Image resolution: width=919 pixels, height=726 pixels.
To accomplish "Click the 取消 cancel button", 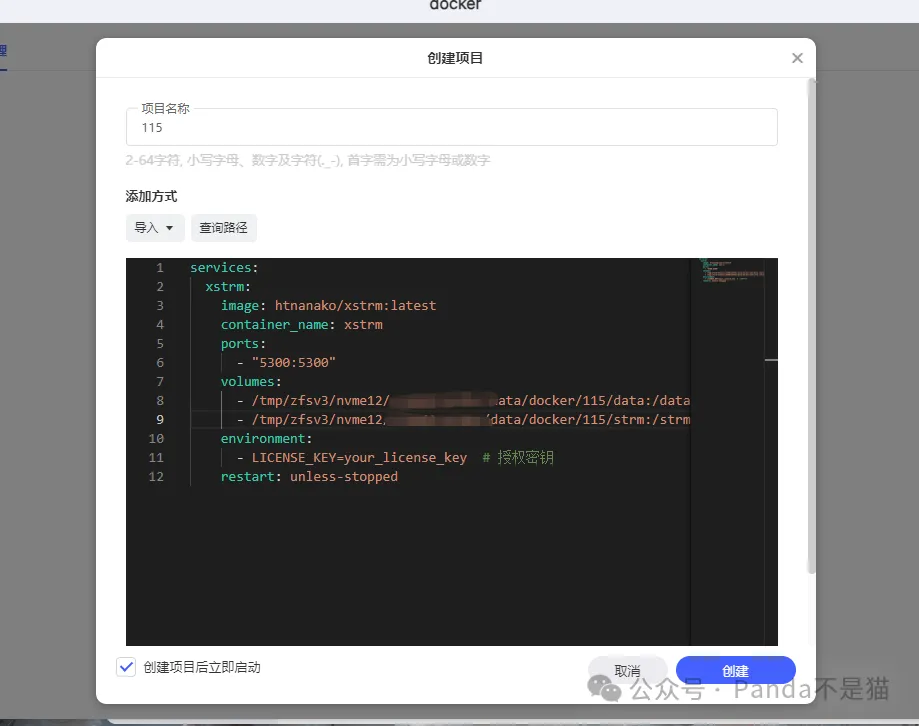I will point(627,670).
